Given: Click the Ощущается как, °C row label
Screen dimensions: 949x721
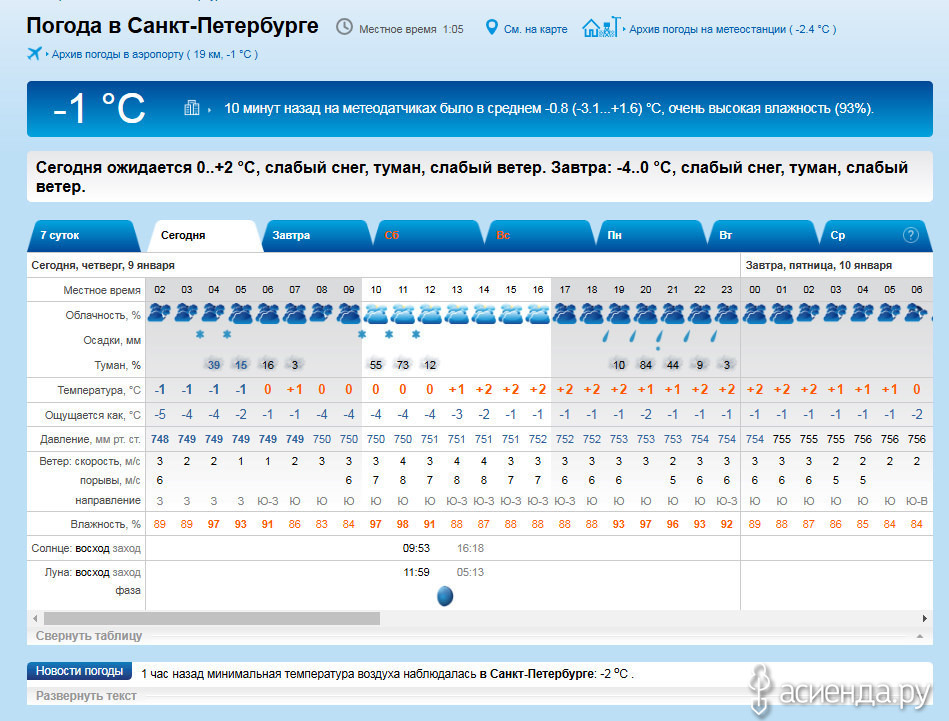Looking at the screenshot, I should [93, 415].
